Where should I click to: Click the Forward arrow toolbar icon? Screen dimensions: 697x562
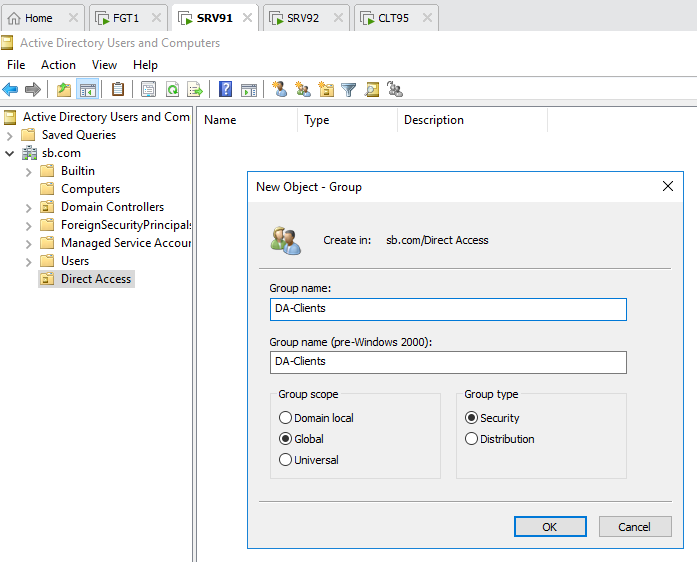[x=33, y=89]
